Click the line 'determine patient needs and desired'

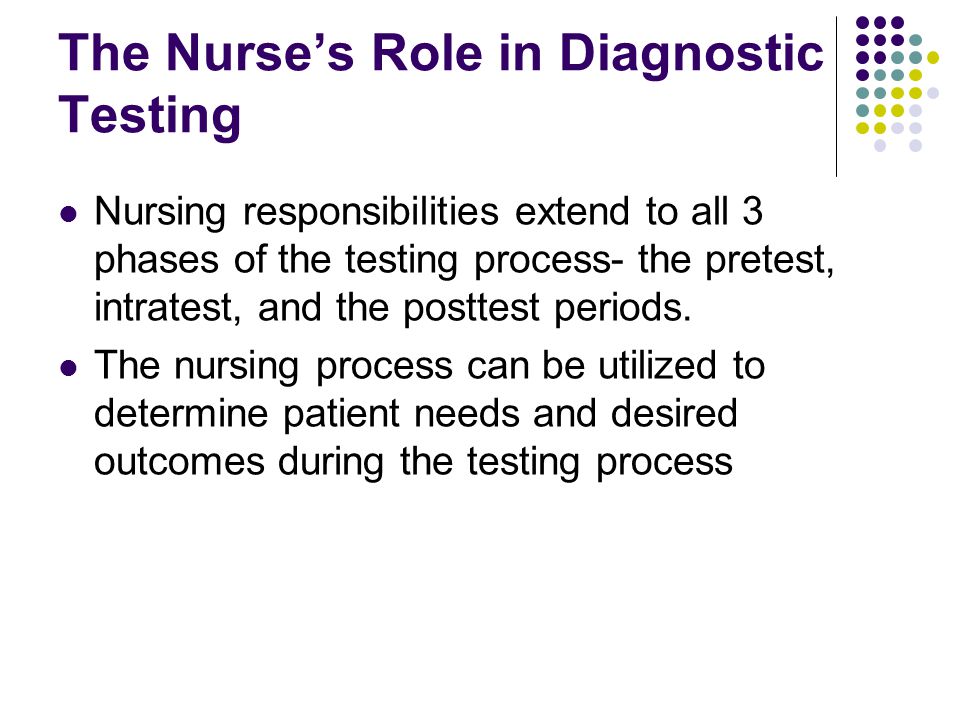click(x=416, y=414)
